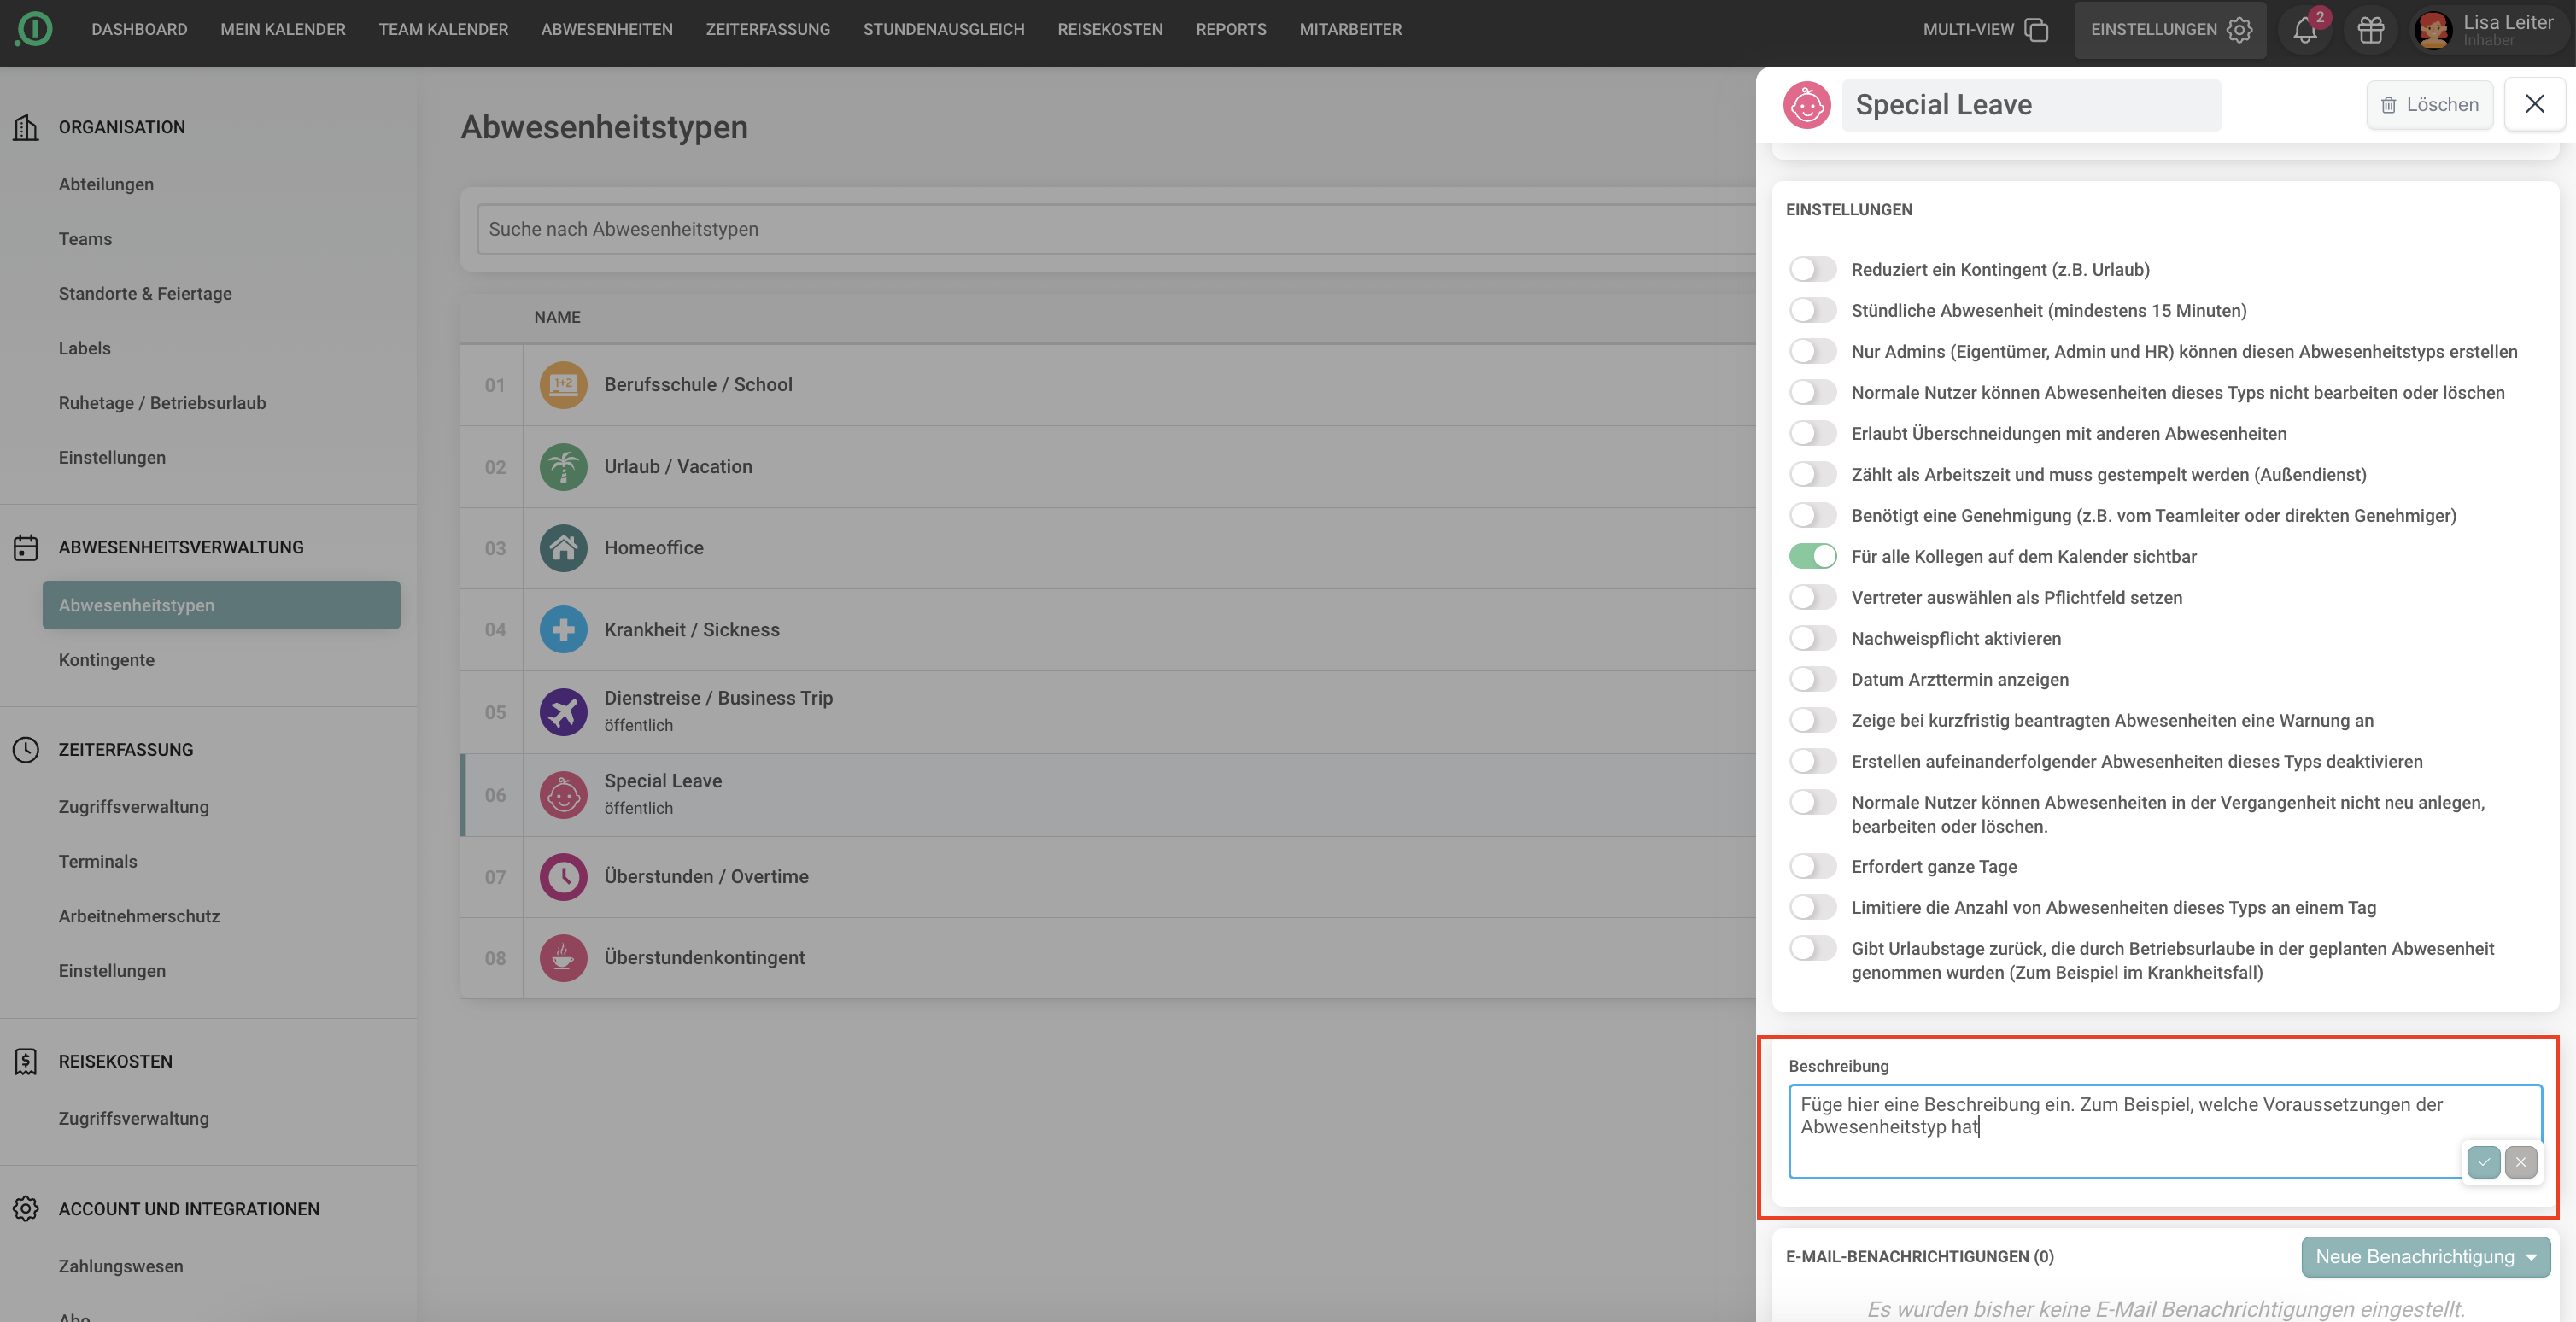Viewport: 2576px width, 1322px height.
Task: Click the Krankheit / Sickness plus icon
Action: 563,630
